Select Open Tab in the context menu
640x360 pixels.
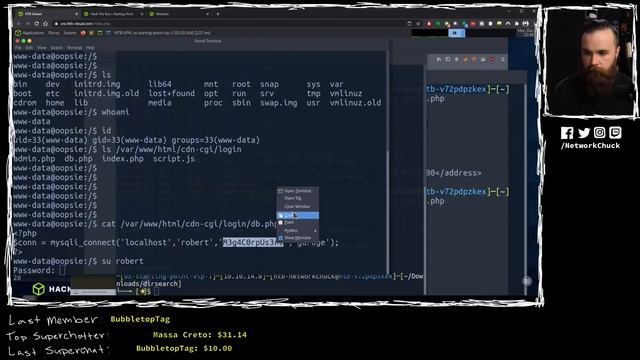point(298,198)
